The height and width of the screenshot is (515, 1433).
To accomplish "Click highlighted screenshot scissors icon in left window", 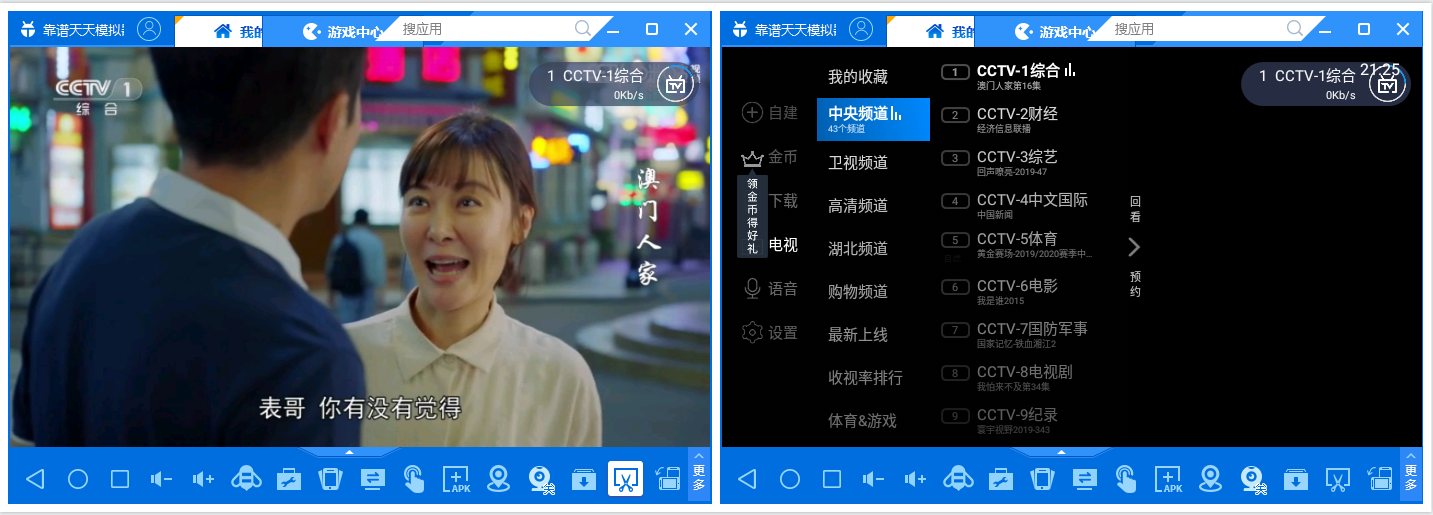I will click(626, 479).
